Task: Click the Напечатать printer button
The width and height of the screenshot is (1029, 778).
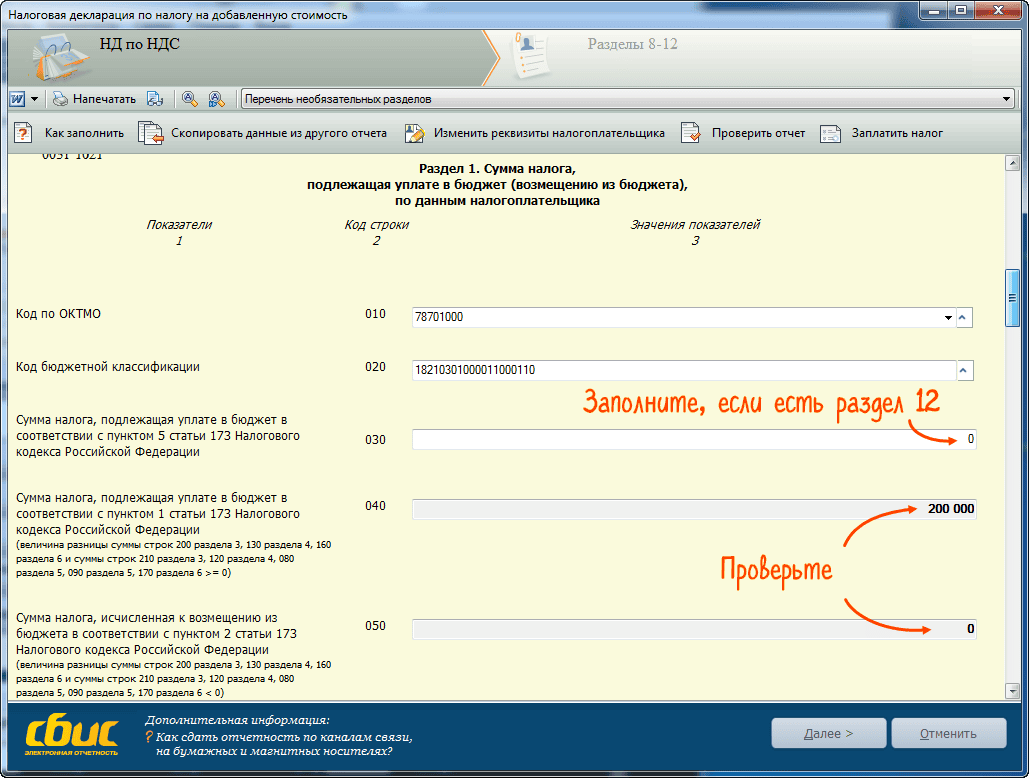Action: [93, 99]
